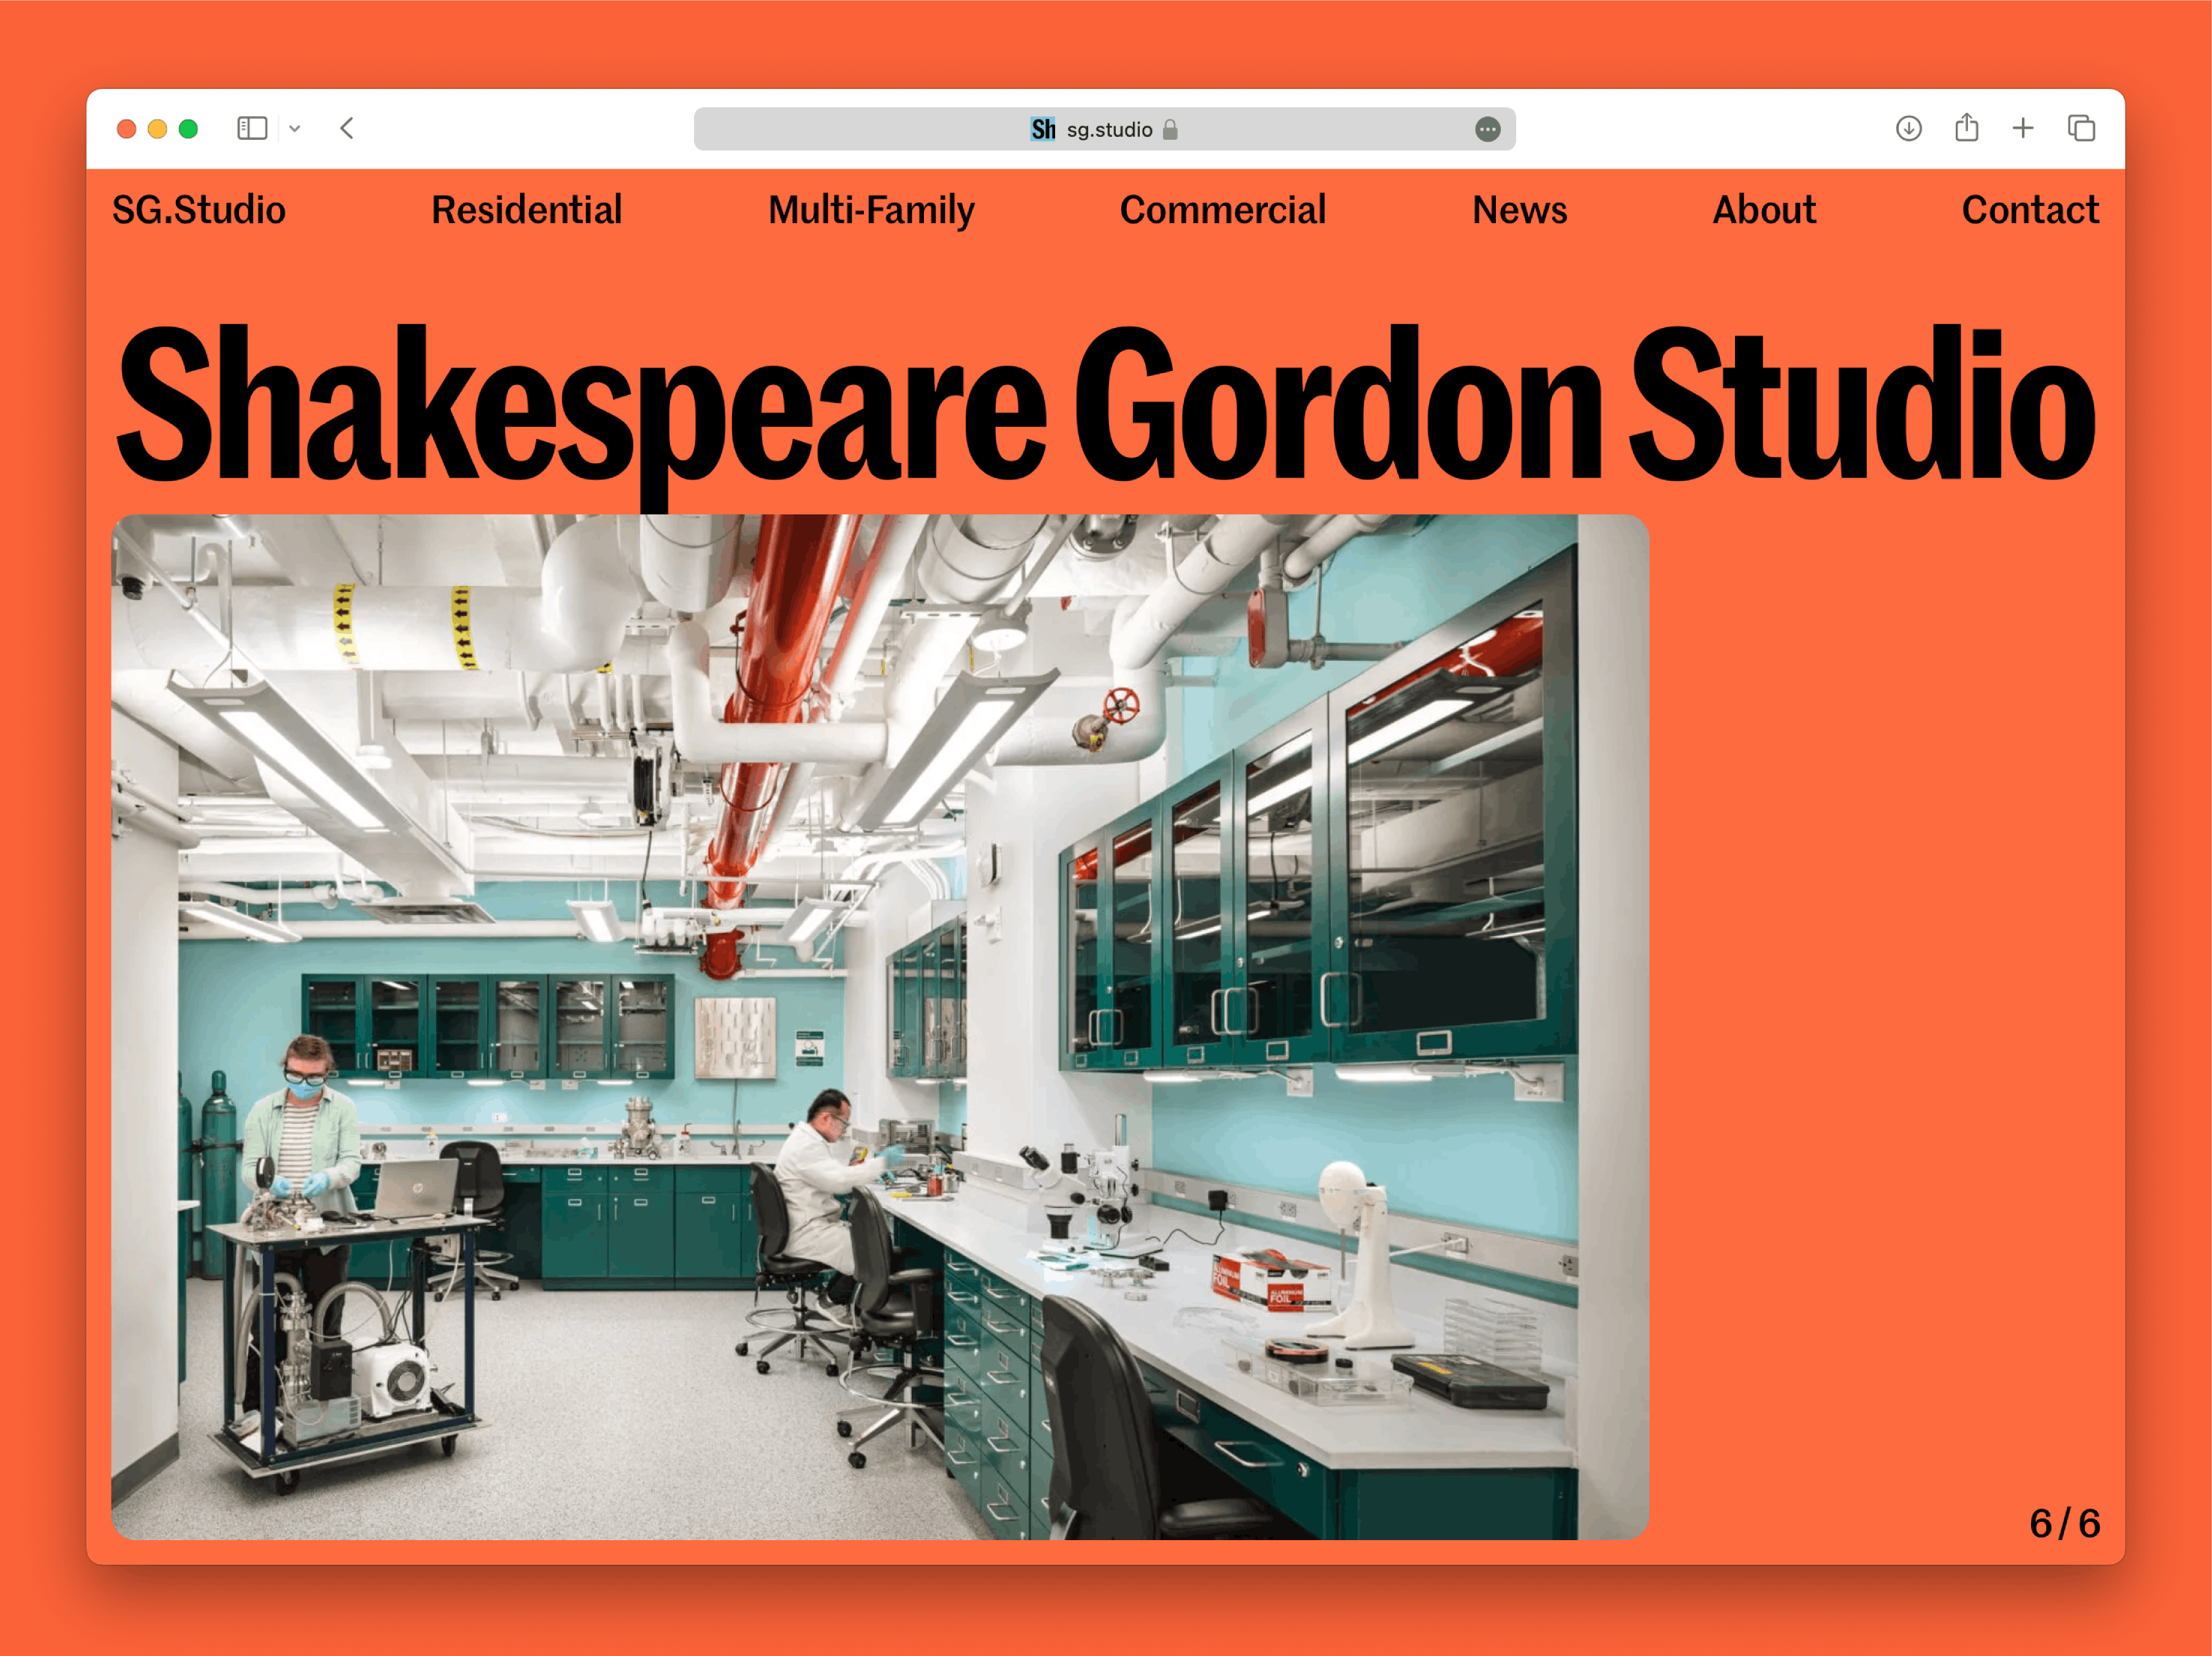This screenshot has width=2212, height=1656.
Task: Open a new tab with plus icon
Action: tap(2023, 128)
